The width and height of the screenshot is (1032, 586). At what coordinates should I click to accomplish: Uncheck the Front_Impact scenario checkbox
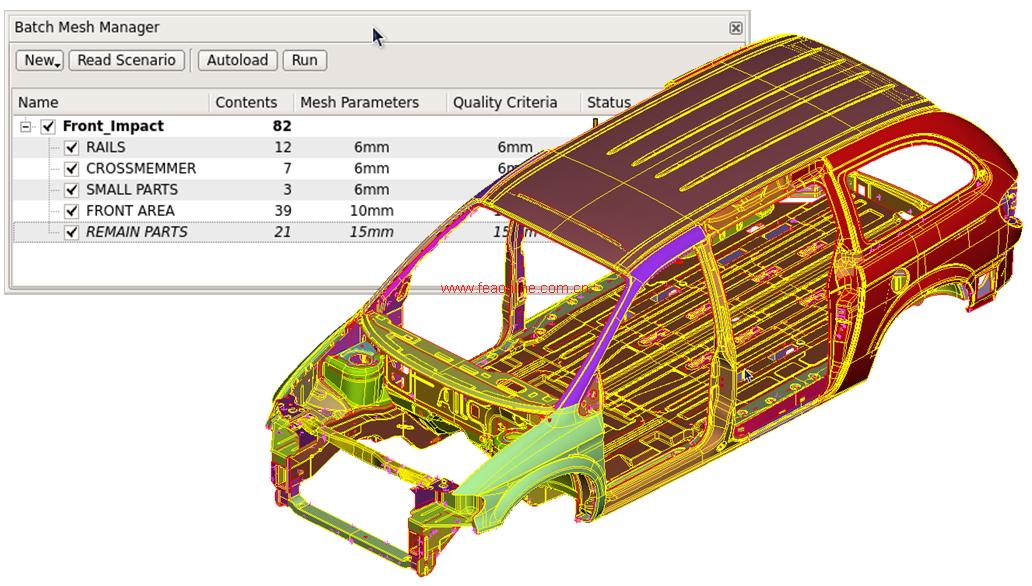(48, 126)
